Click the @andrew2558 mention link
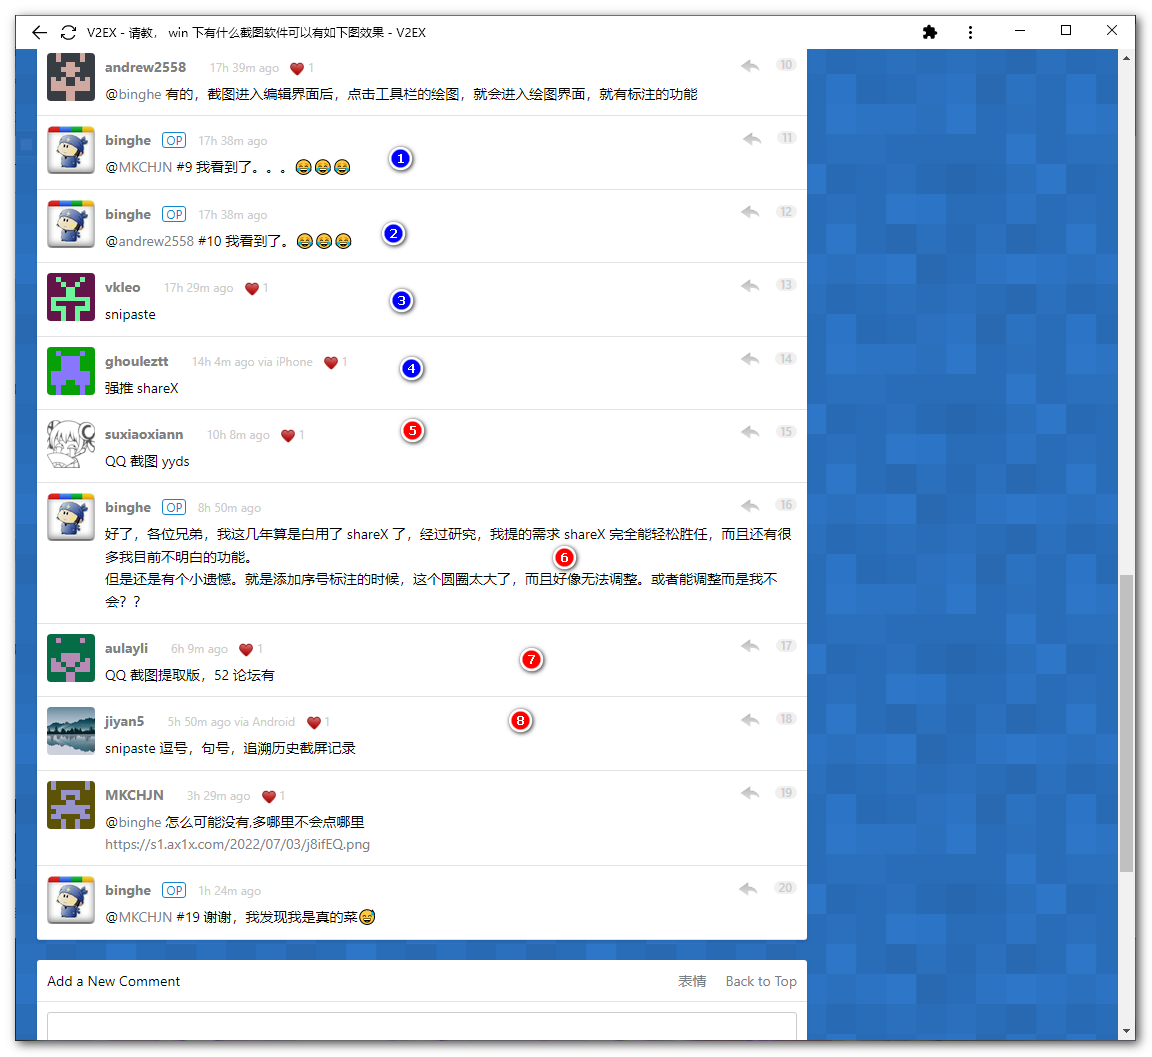The image size is (1152, 1057). (x=150, y=241)
